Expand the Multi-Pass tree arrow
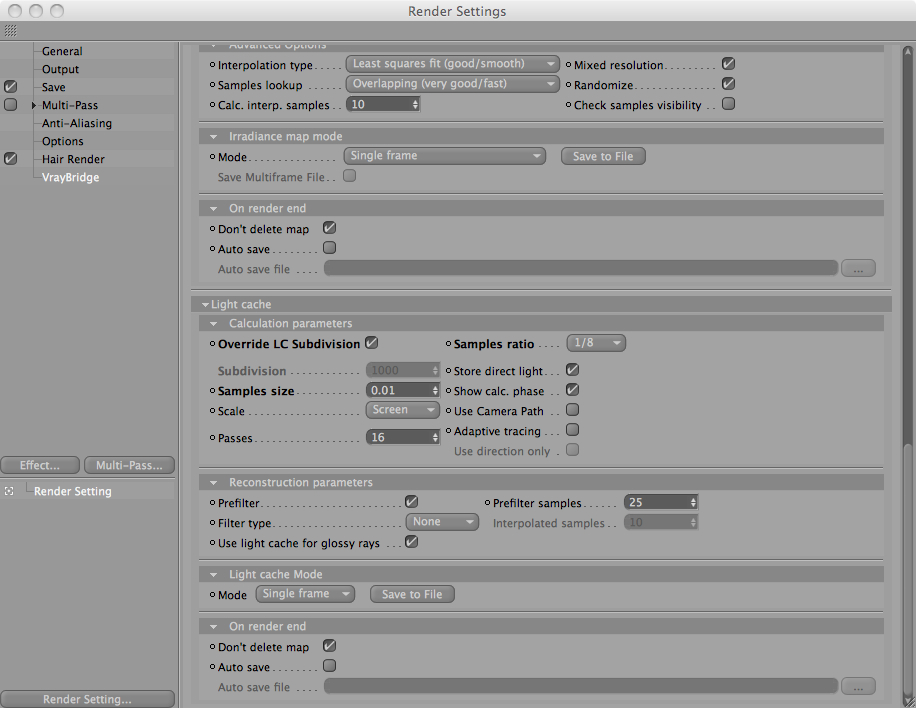Image resolution: width=916 pixels, height=708 pixels. (34, 105)
